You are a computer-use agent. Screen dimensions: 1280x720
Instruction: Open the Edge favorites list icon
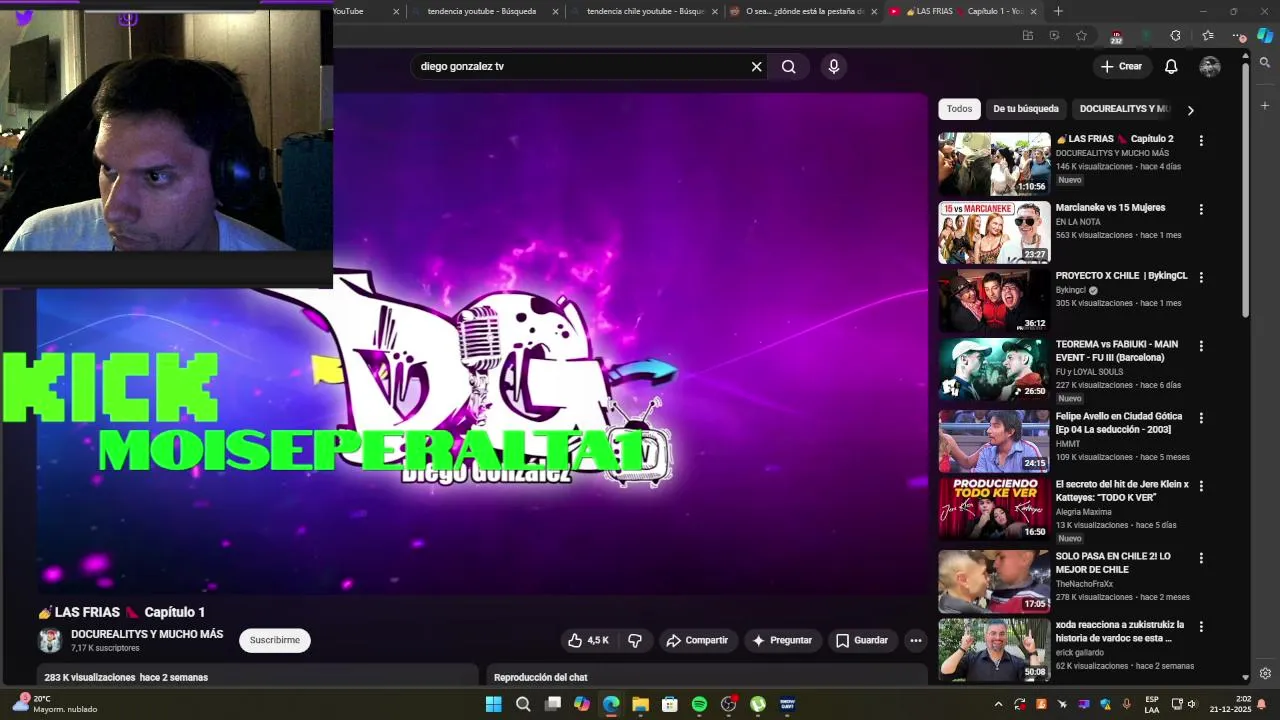(1208, 36)
